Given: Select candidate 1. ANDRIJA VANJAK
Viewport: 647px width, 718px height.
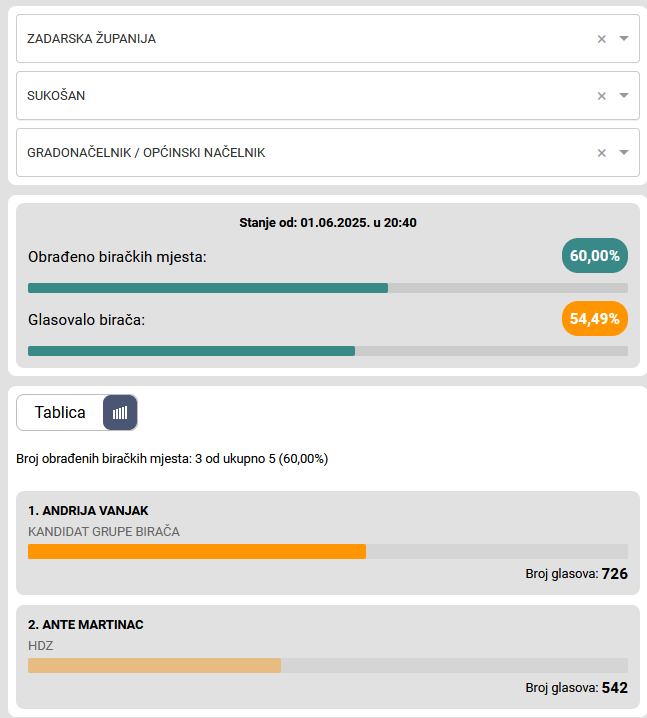Looking at the screenshot, I should 88,510.
